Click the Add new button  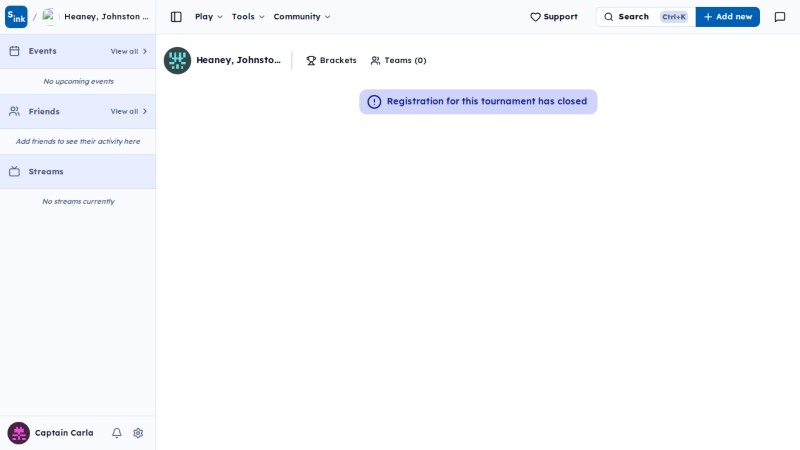click(x=728, y=17)
